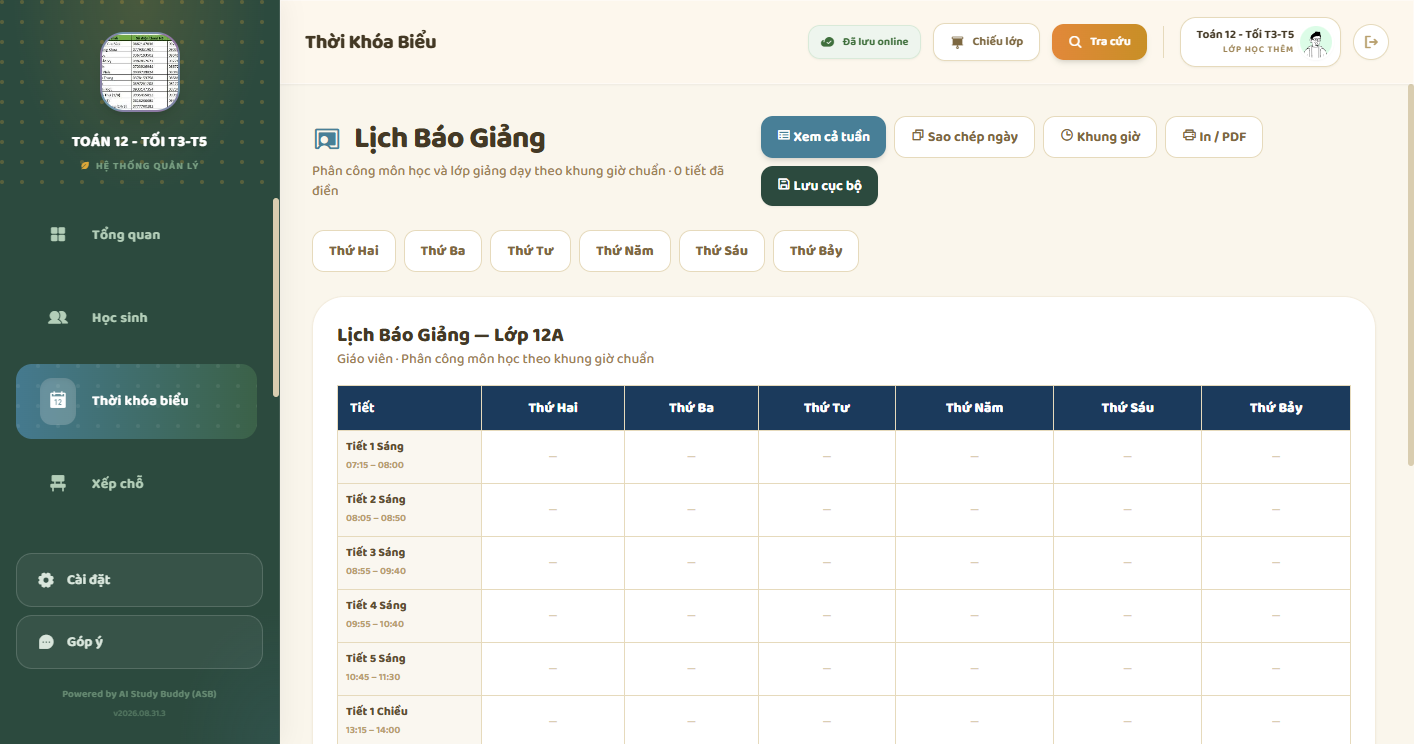Select the Thứ Ba day tab

[x=443, y=251]
